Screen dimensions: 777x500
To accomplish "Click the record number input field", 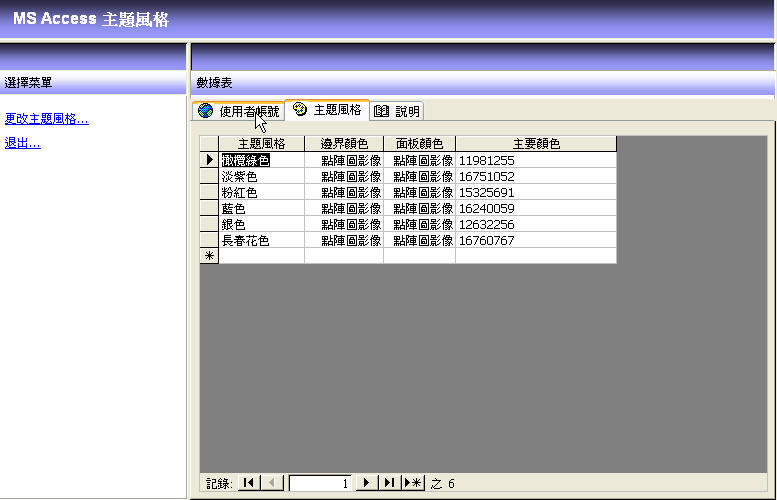I will tap(320, 483).
